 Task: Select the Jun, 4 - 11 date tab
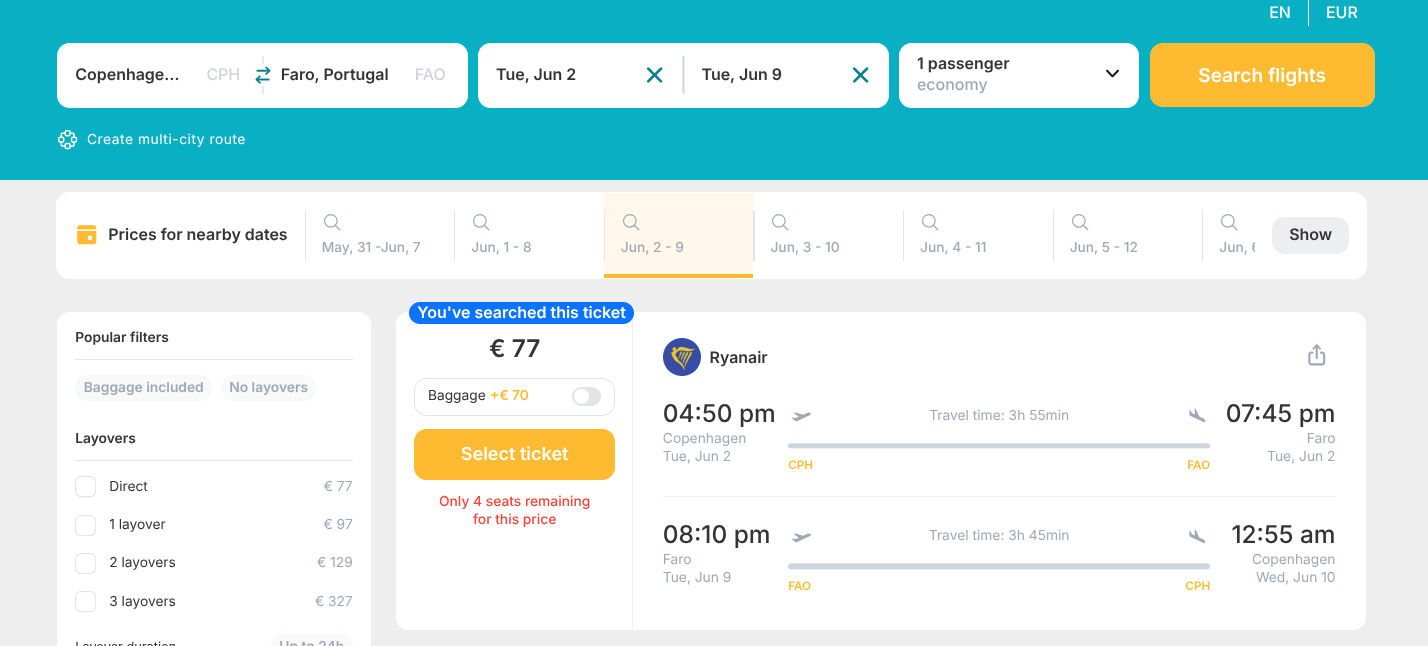pyautogui.click(x=953, y=235)
